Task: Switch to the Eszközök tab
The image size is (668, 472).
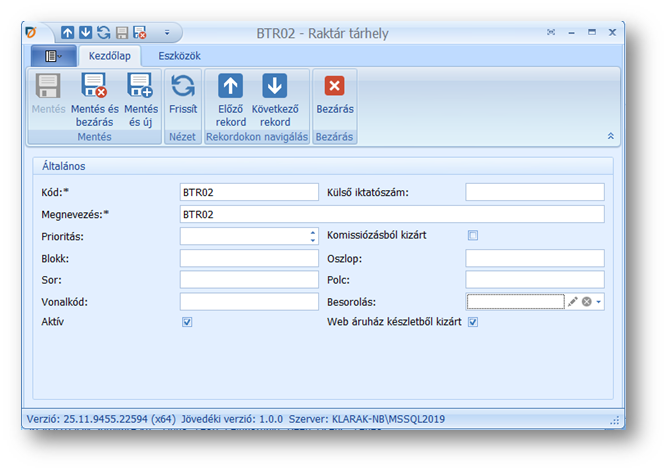Action: (179, 56)
